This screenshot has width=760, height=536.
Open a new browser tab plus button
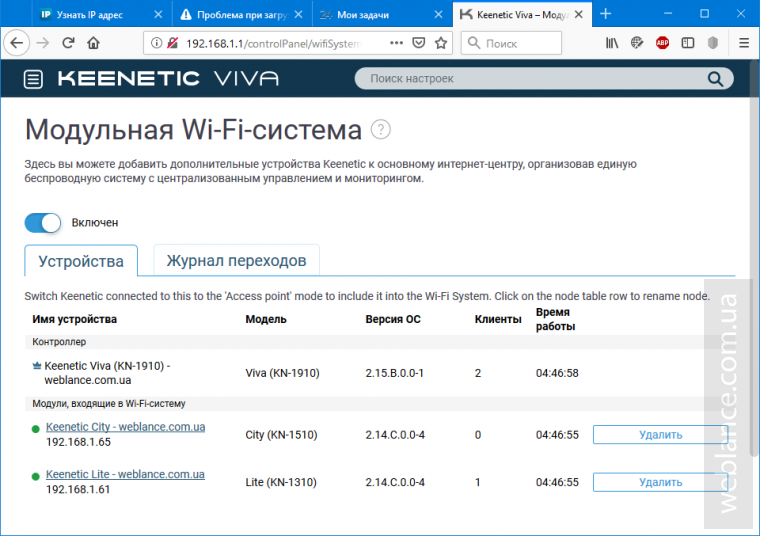[x=605, y=14]
